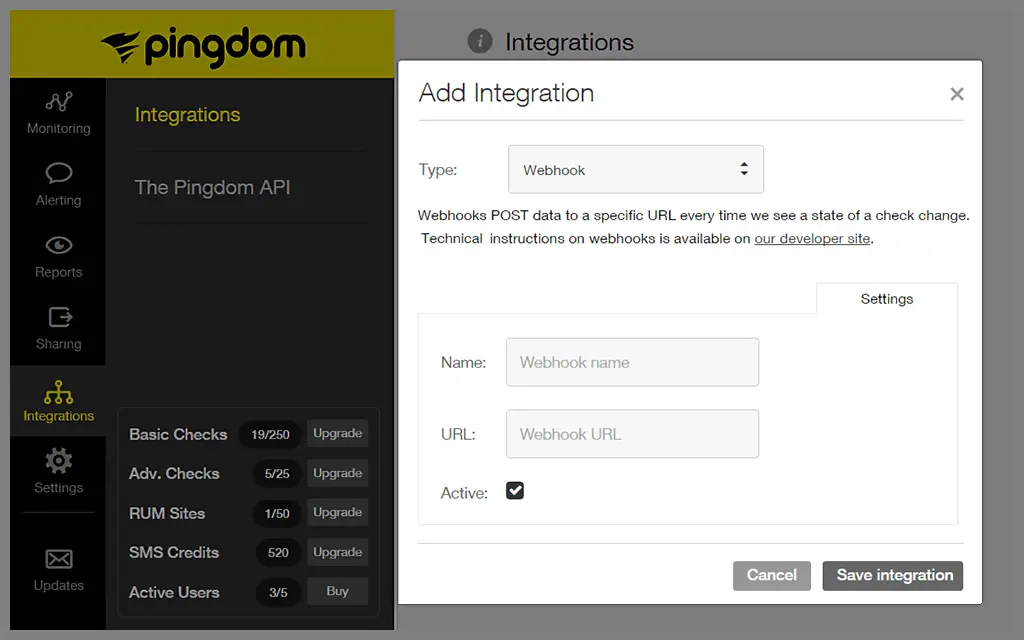Click the Pingdom logo
This screenshot has height=640, width=1024.
202,42
